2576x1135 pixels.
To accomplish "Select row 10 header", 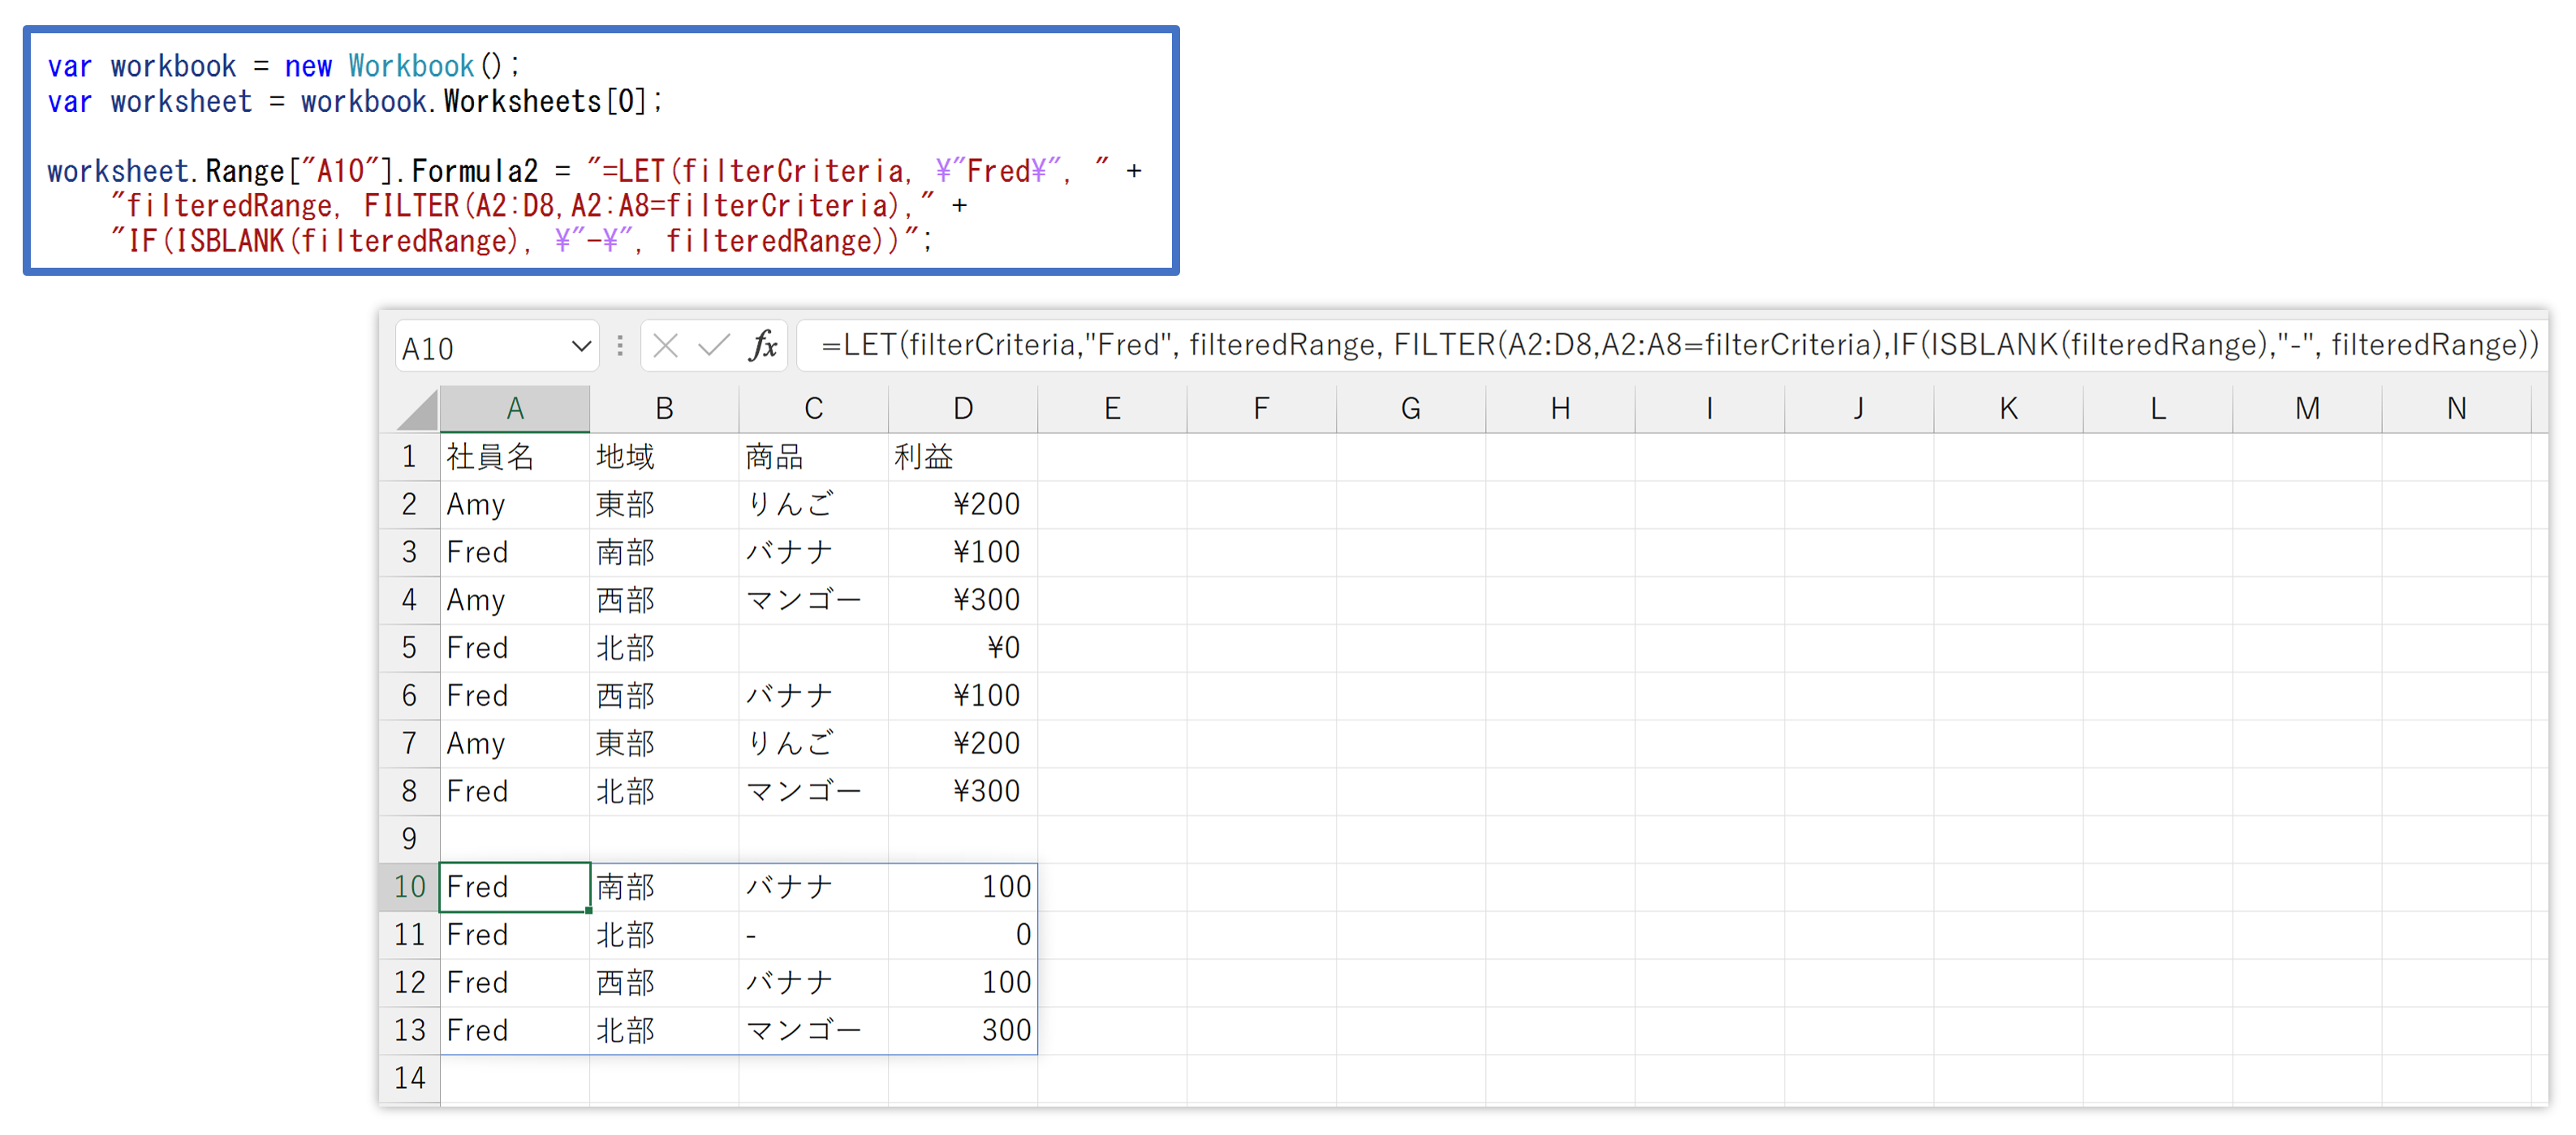I will tap(409, 887).
